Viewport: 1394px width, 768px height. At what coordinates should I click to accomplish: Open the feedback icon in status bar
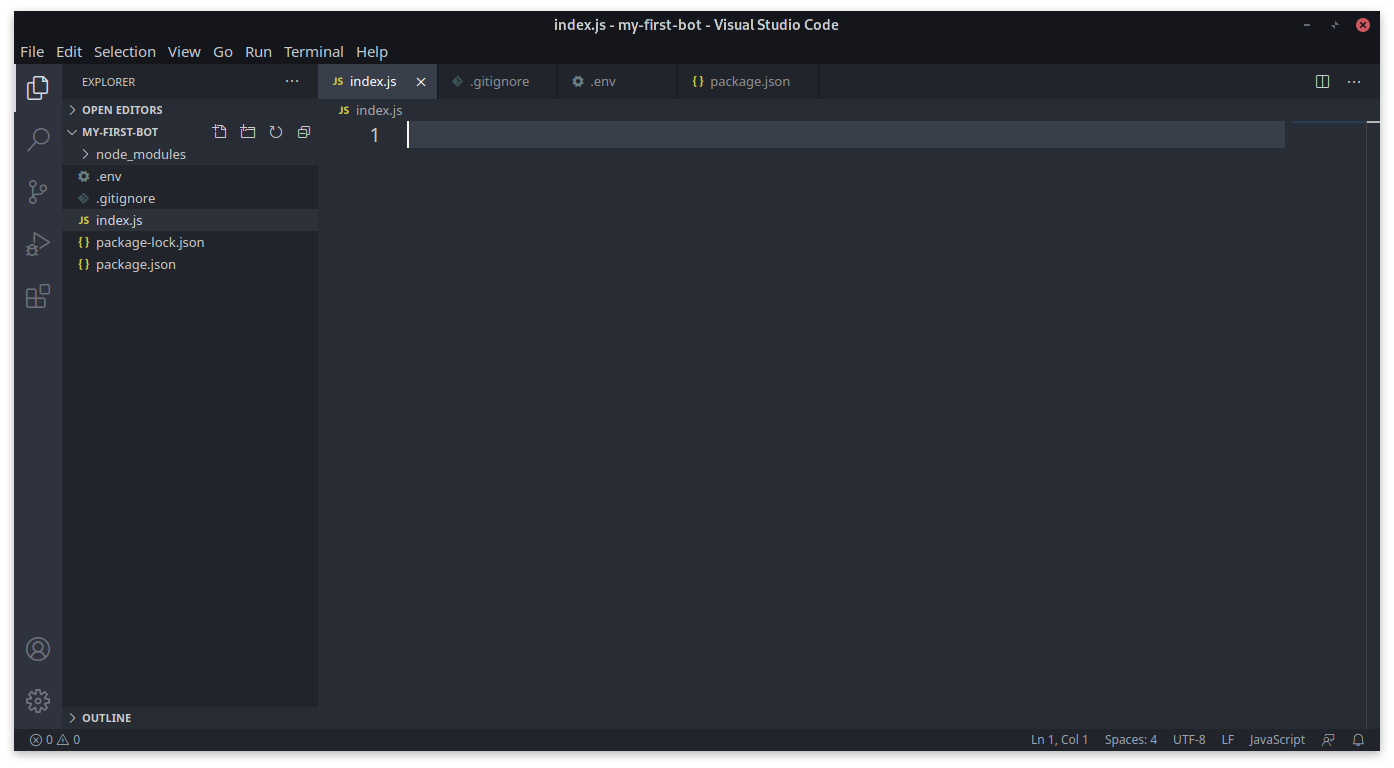tap(1328, 740)
